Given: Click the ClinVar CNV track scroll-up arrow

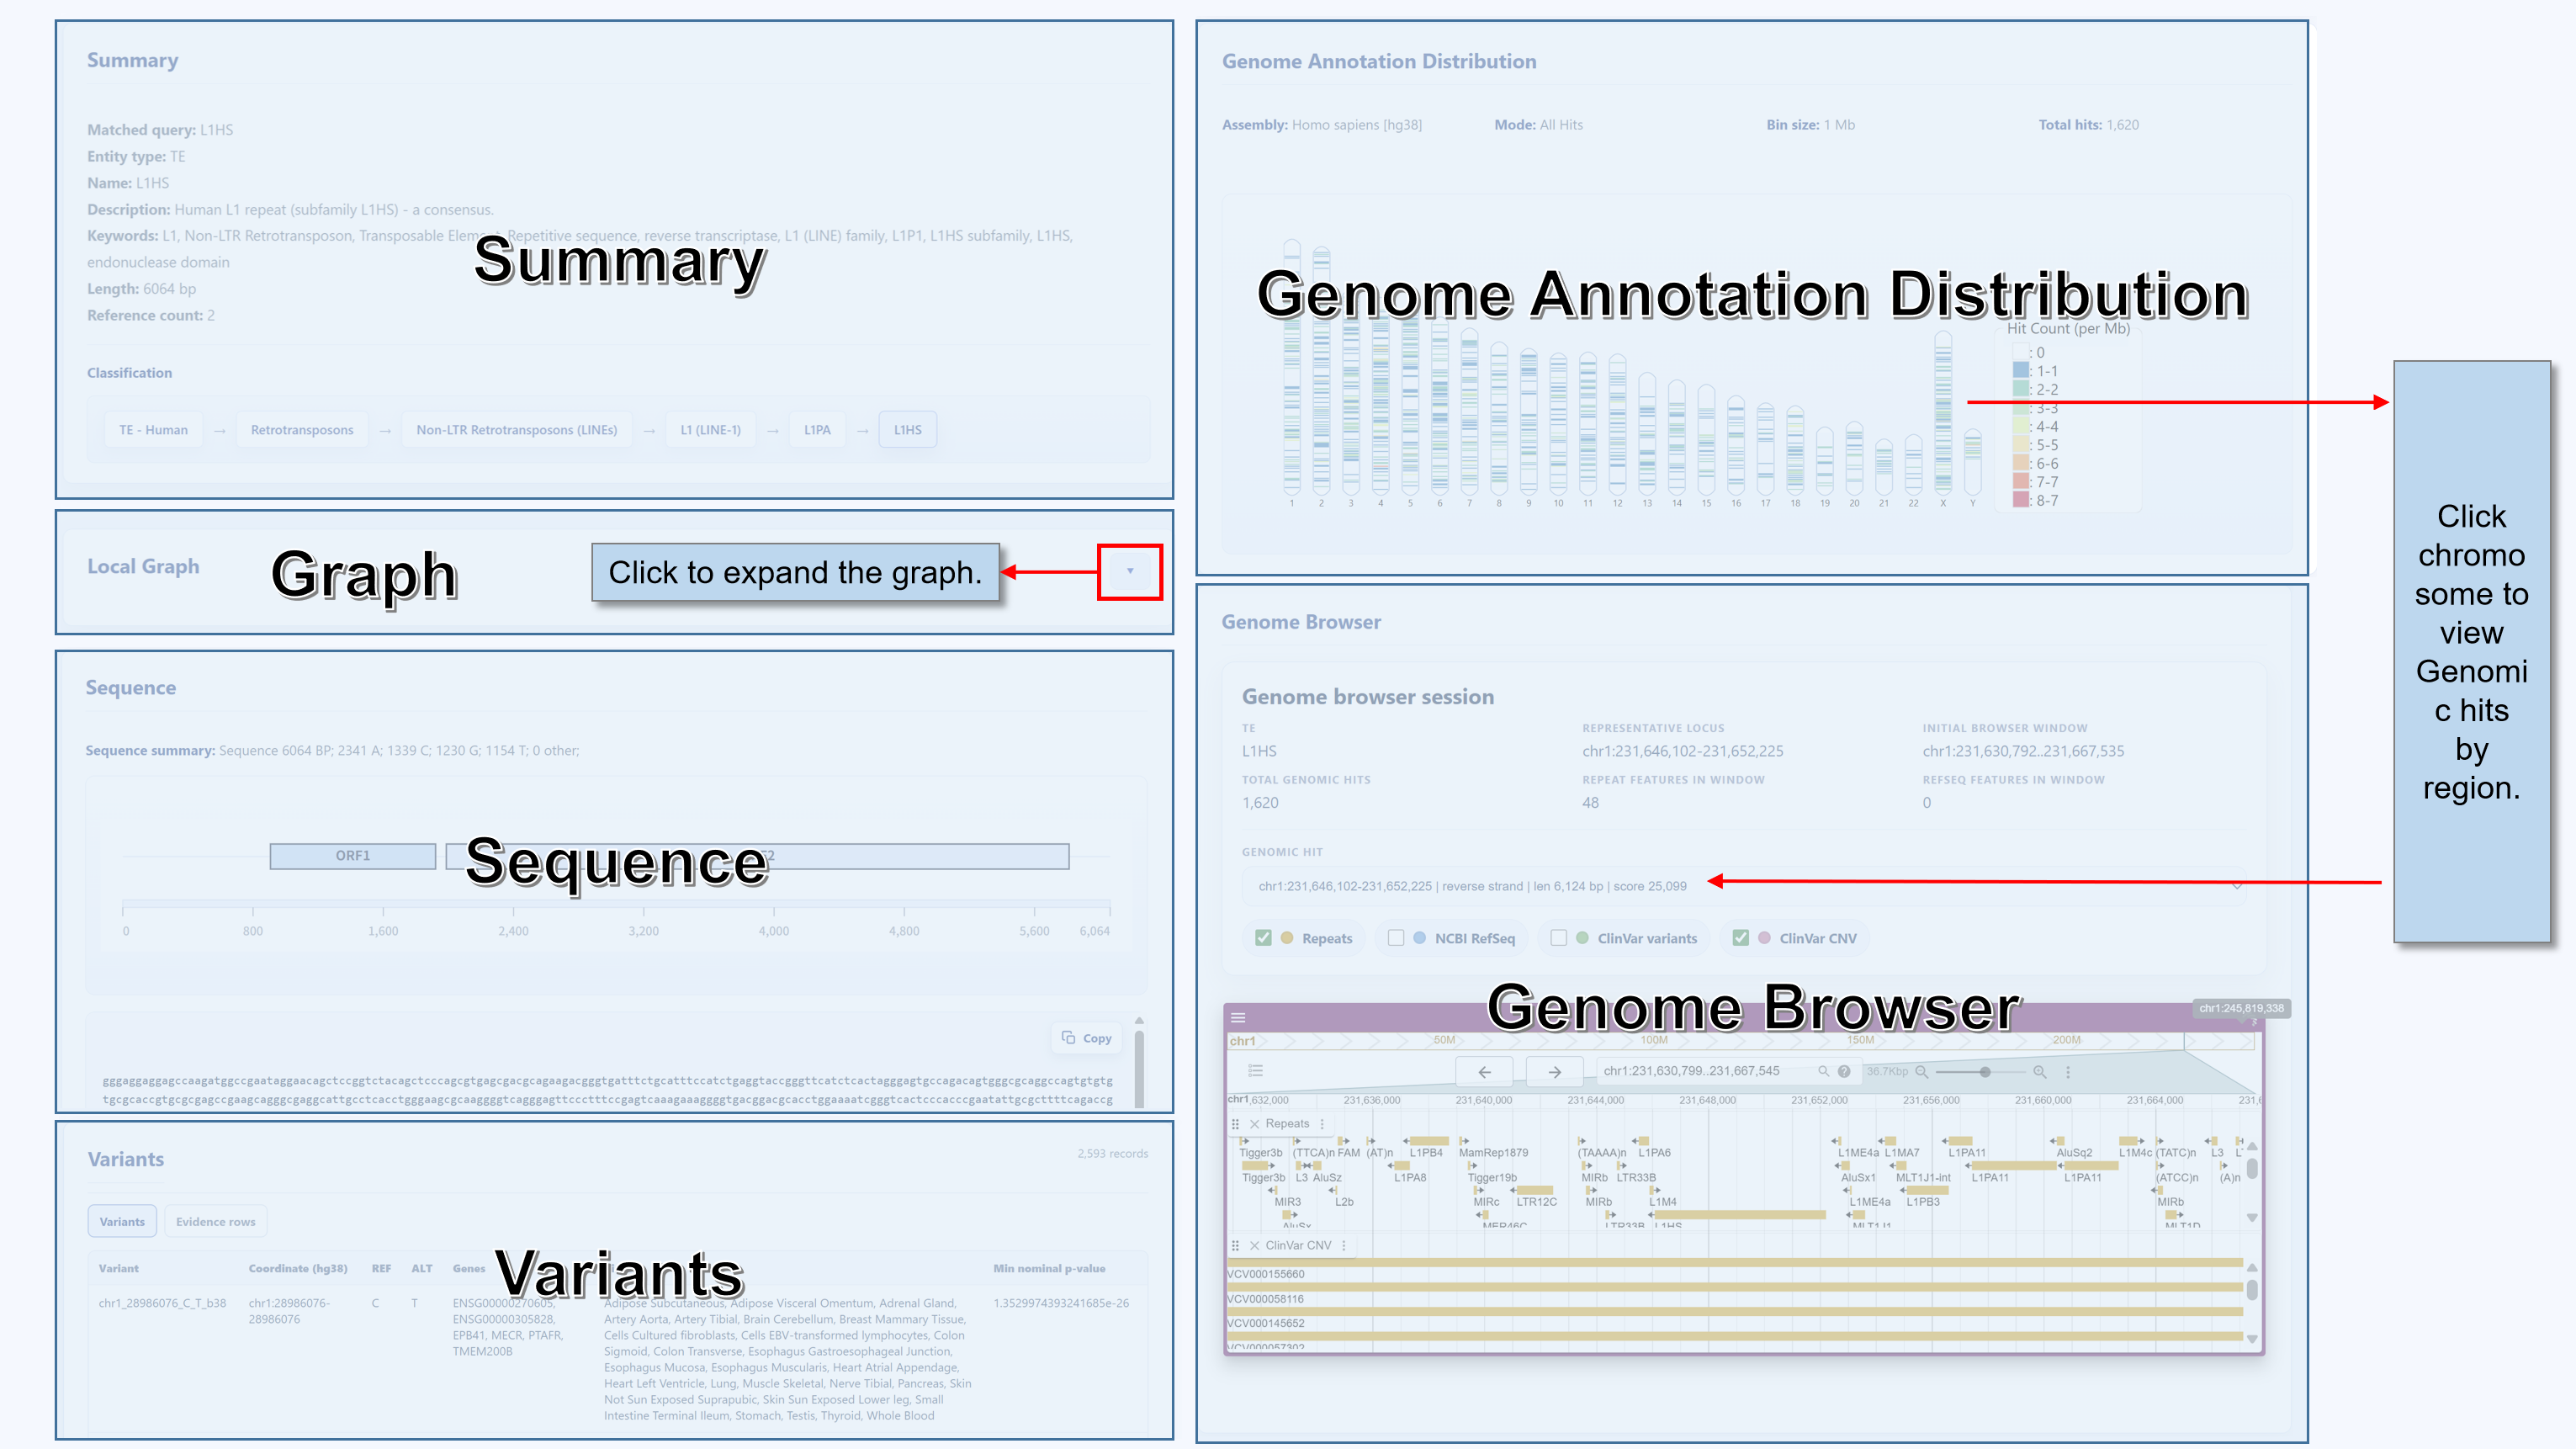Looking at the screenshot, I should click(2252, 1267).
